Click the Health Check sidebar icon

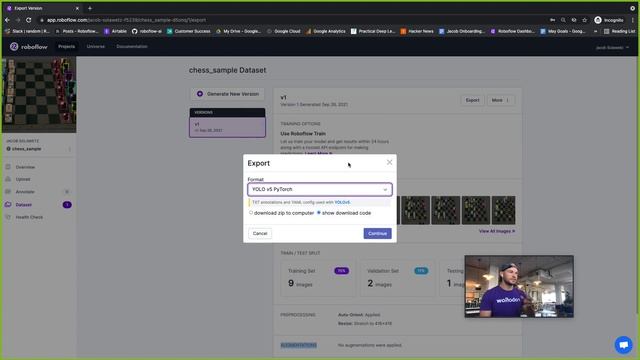point(8,217)
